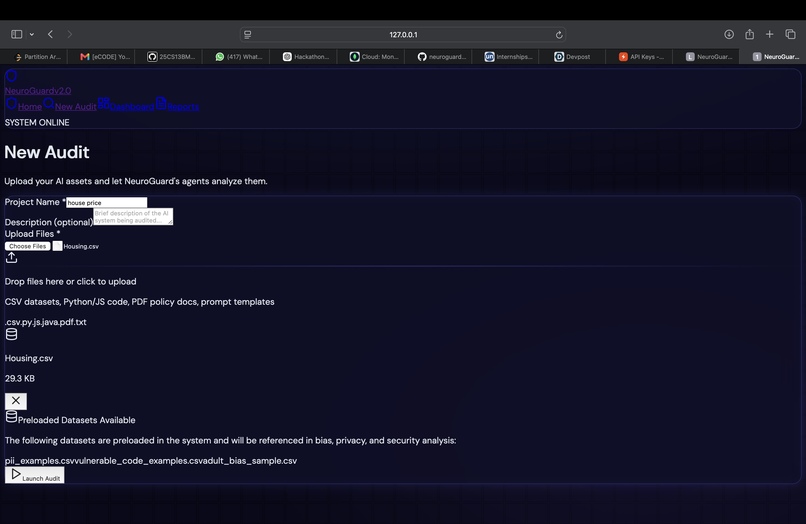Open a new tab with plus icon

click(x=770, y=34)
